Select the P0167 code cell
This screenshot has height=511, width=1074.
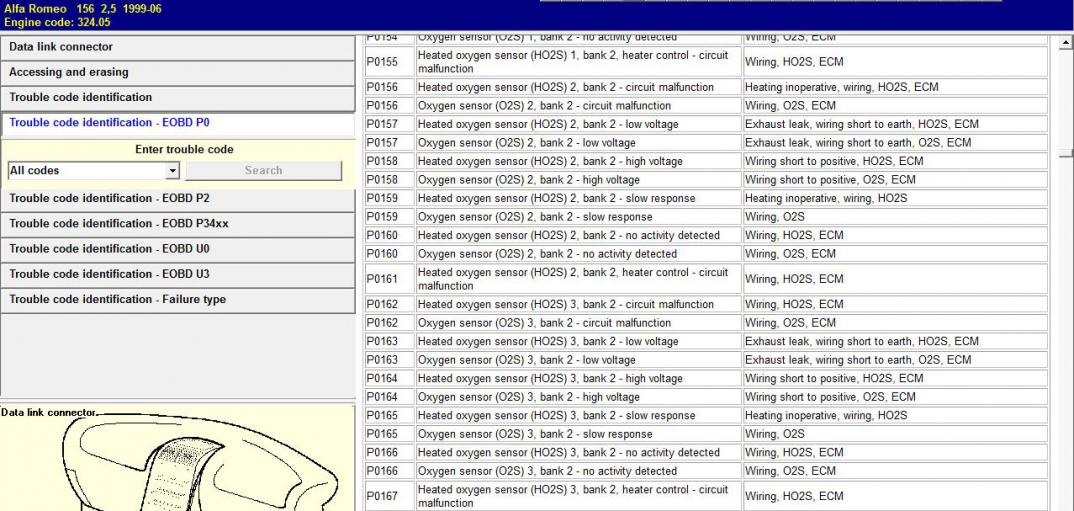pyautogui.click(x=390, y=496)
